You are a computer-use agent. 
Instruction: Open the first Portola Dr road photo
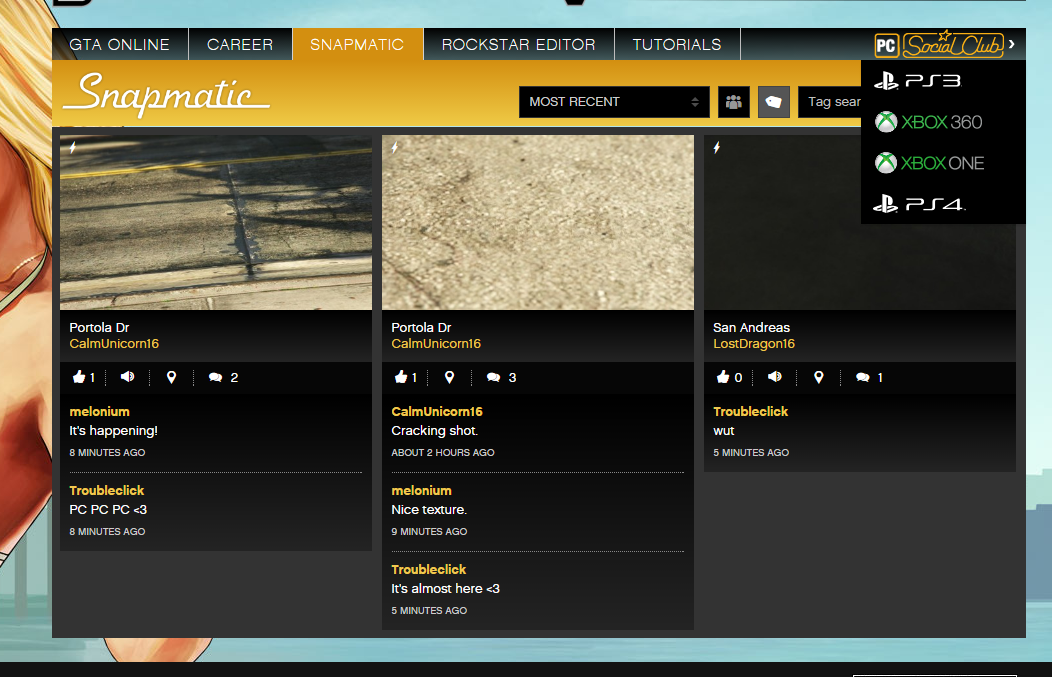tap(216, 223)
